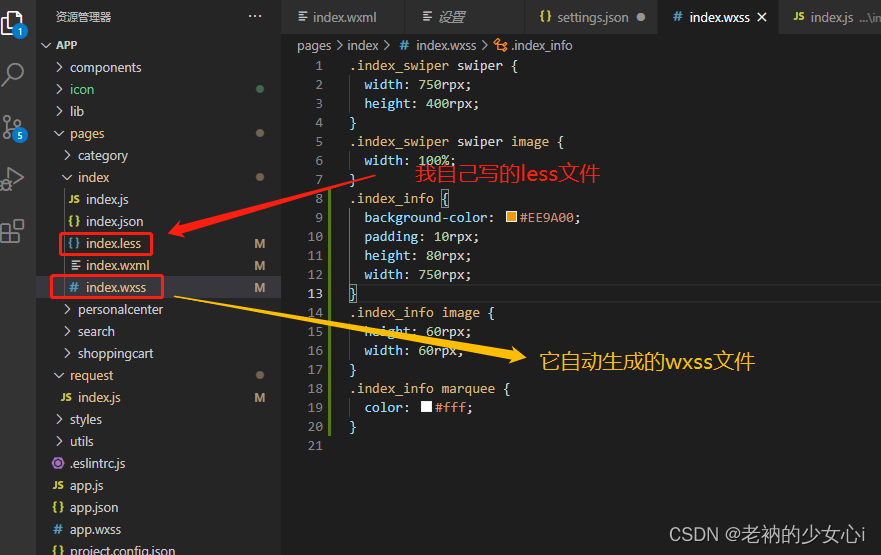Expand the search folder
The image size is (881, 555).
(x=67, y=331)
